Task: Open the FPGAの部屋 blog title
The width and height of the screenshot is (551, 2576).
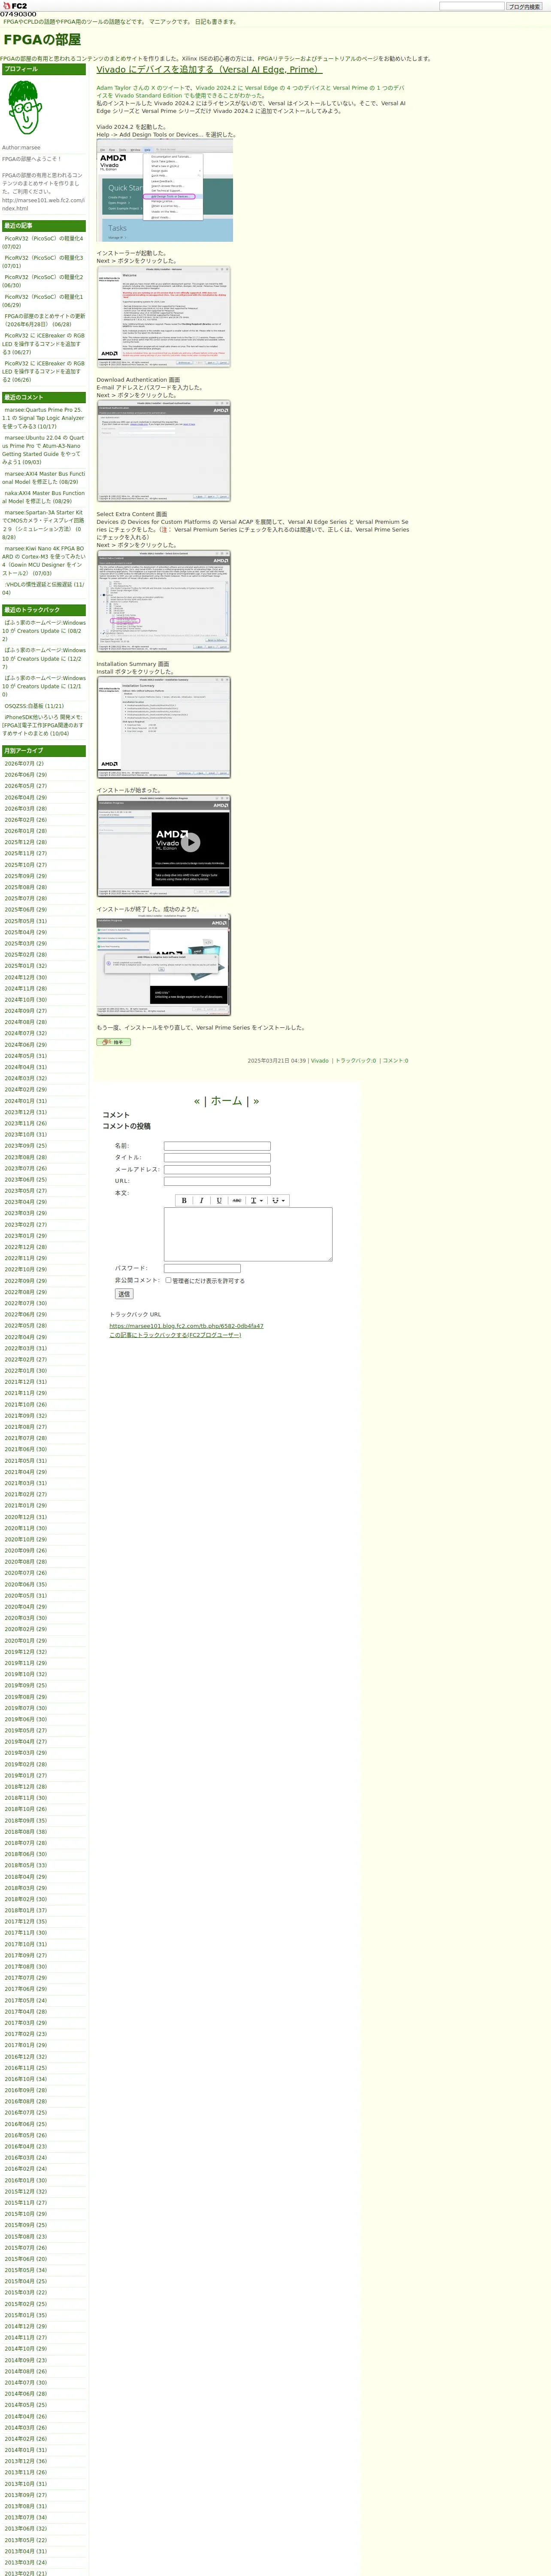Action: click(42, 40)
